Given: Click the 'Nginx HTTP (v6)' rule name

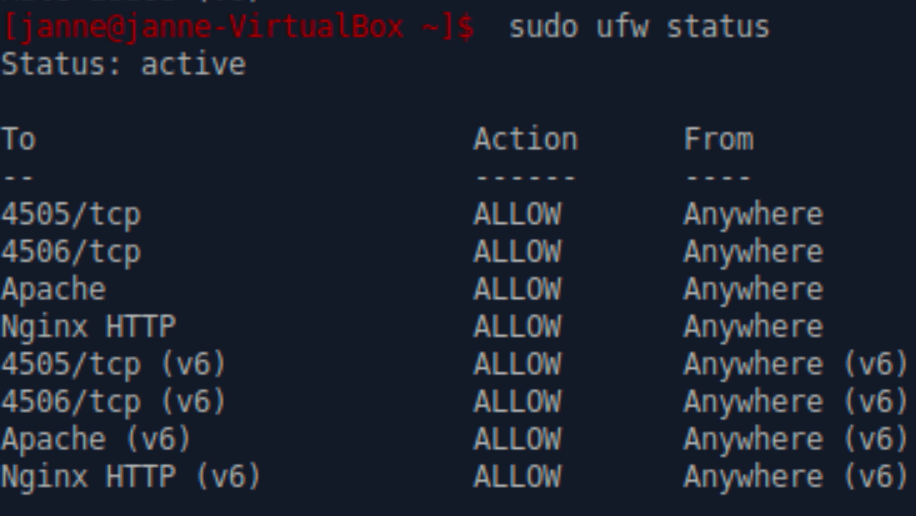Looking at the screenshot, I should point(131,477).
